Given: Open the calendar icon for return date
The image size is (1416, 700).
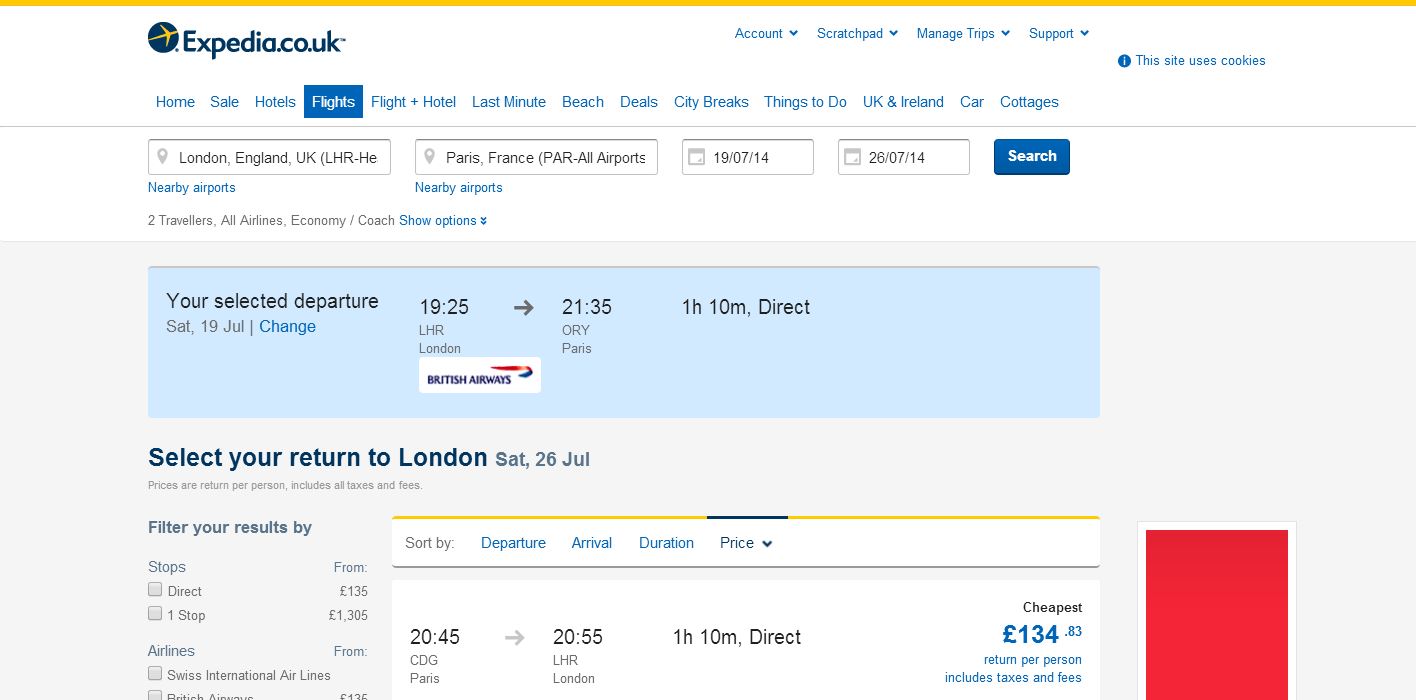Looking at the screenshot, I should [x=853, y=157].
